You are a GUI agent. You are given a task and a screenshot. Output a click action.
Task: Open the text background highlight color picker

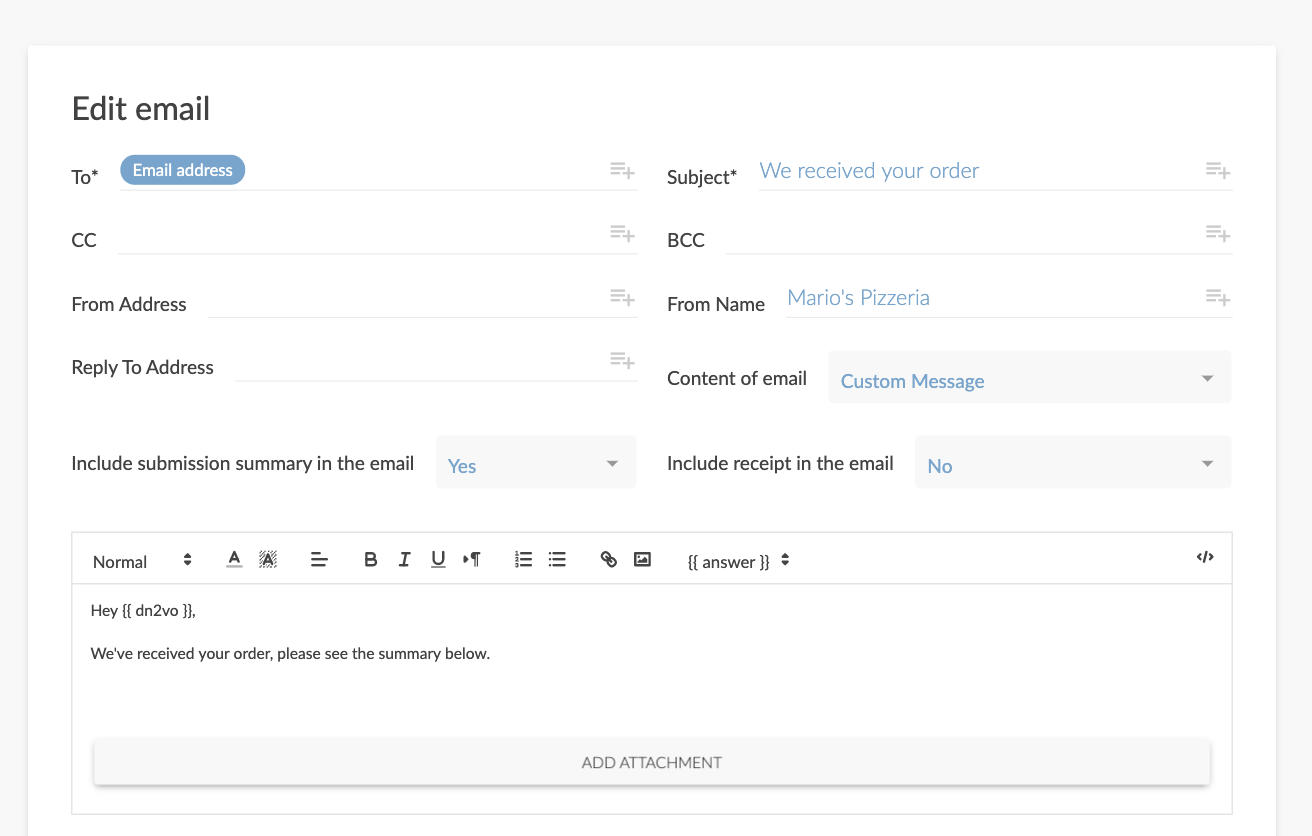[268, 560]
